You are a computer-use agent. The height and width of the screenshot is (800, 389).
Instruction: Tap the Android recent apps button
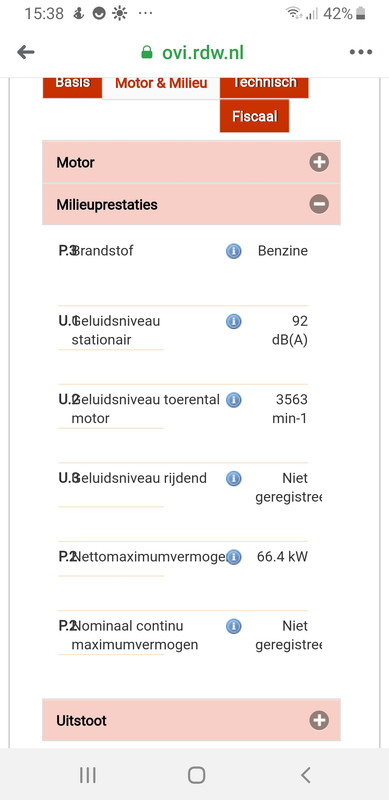coord(88,775)
